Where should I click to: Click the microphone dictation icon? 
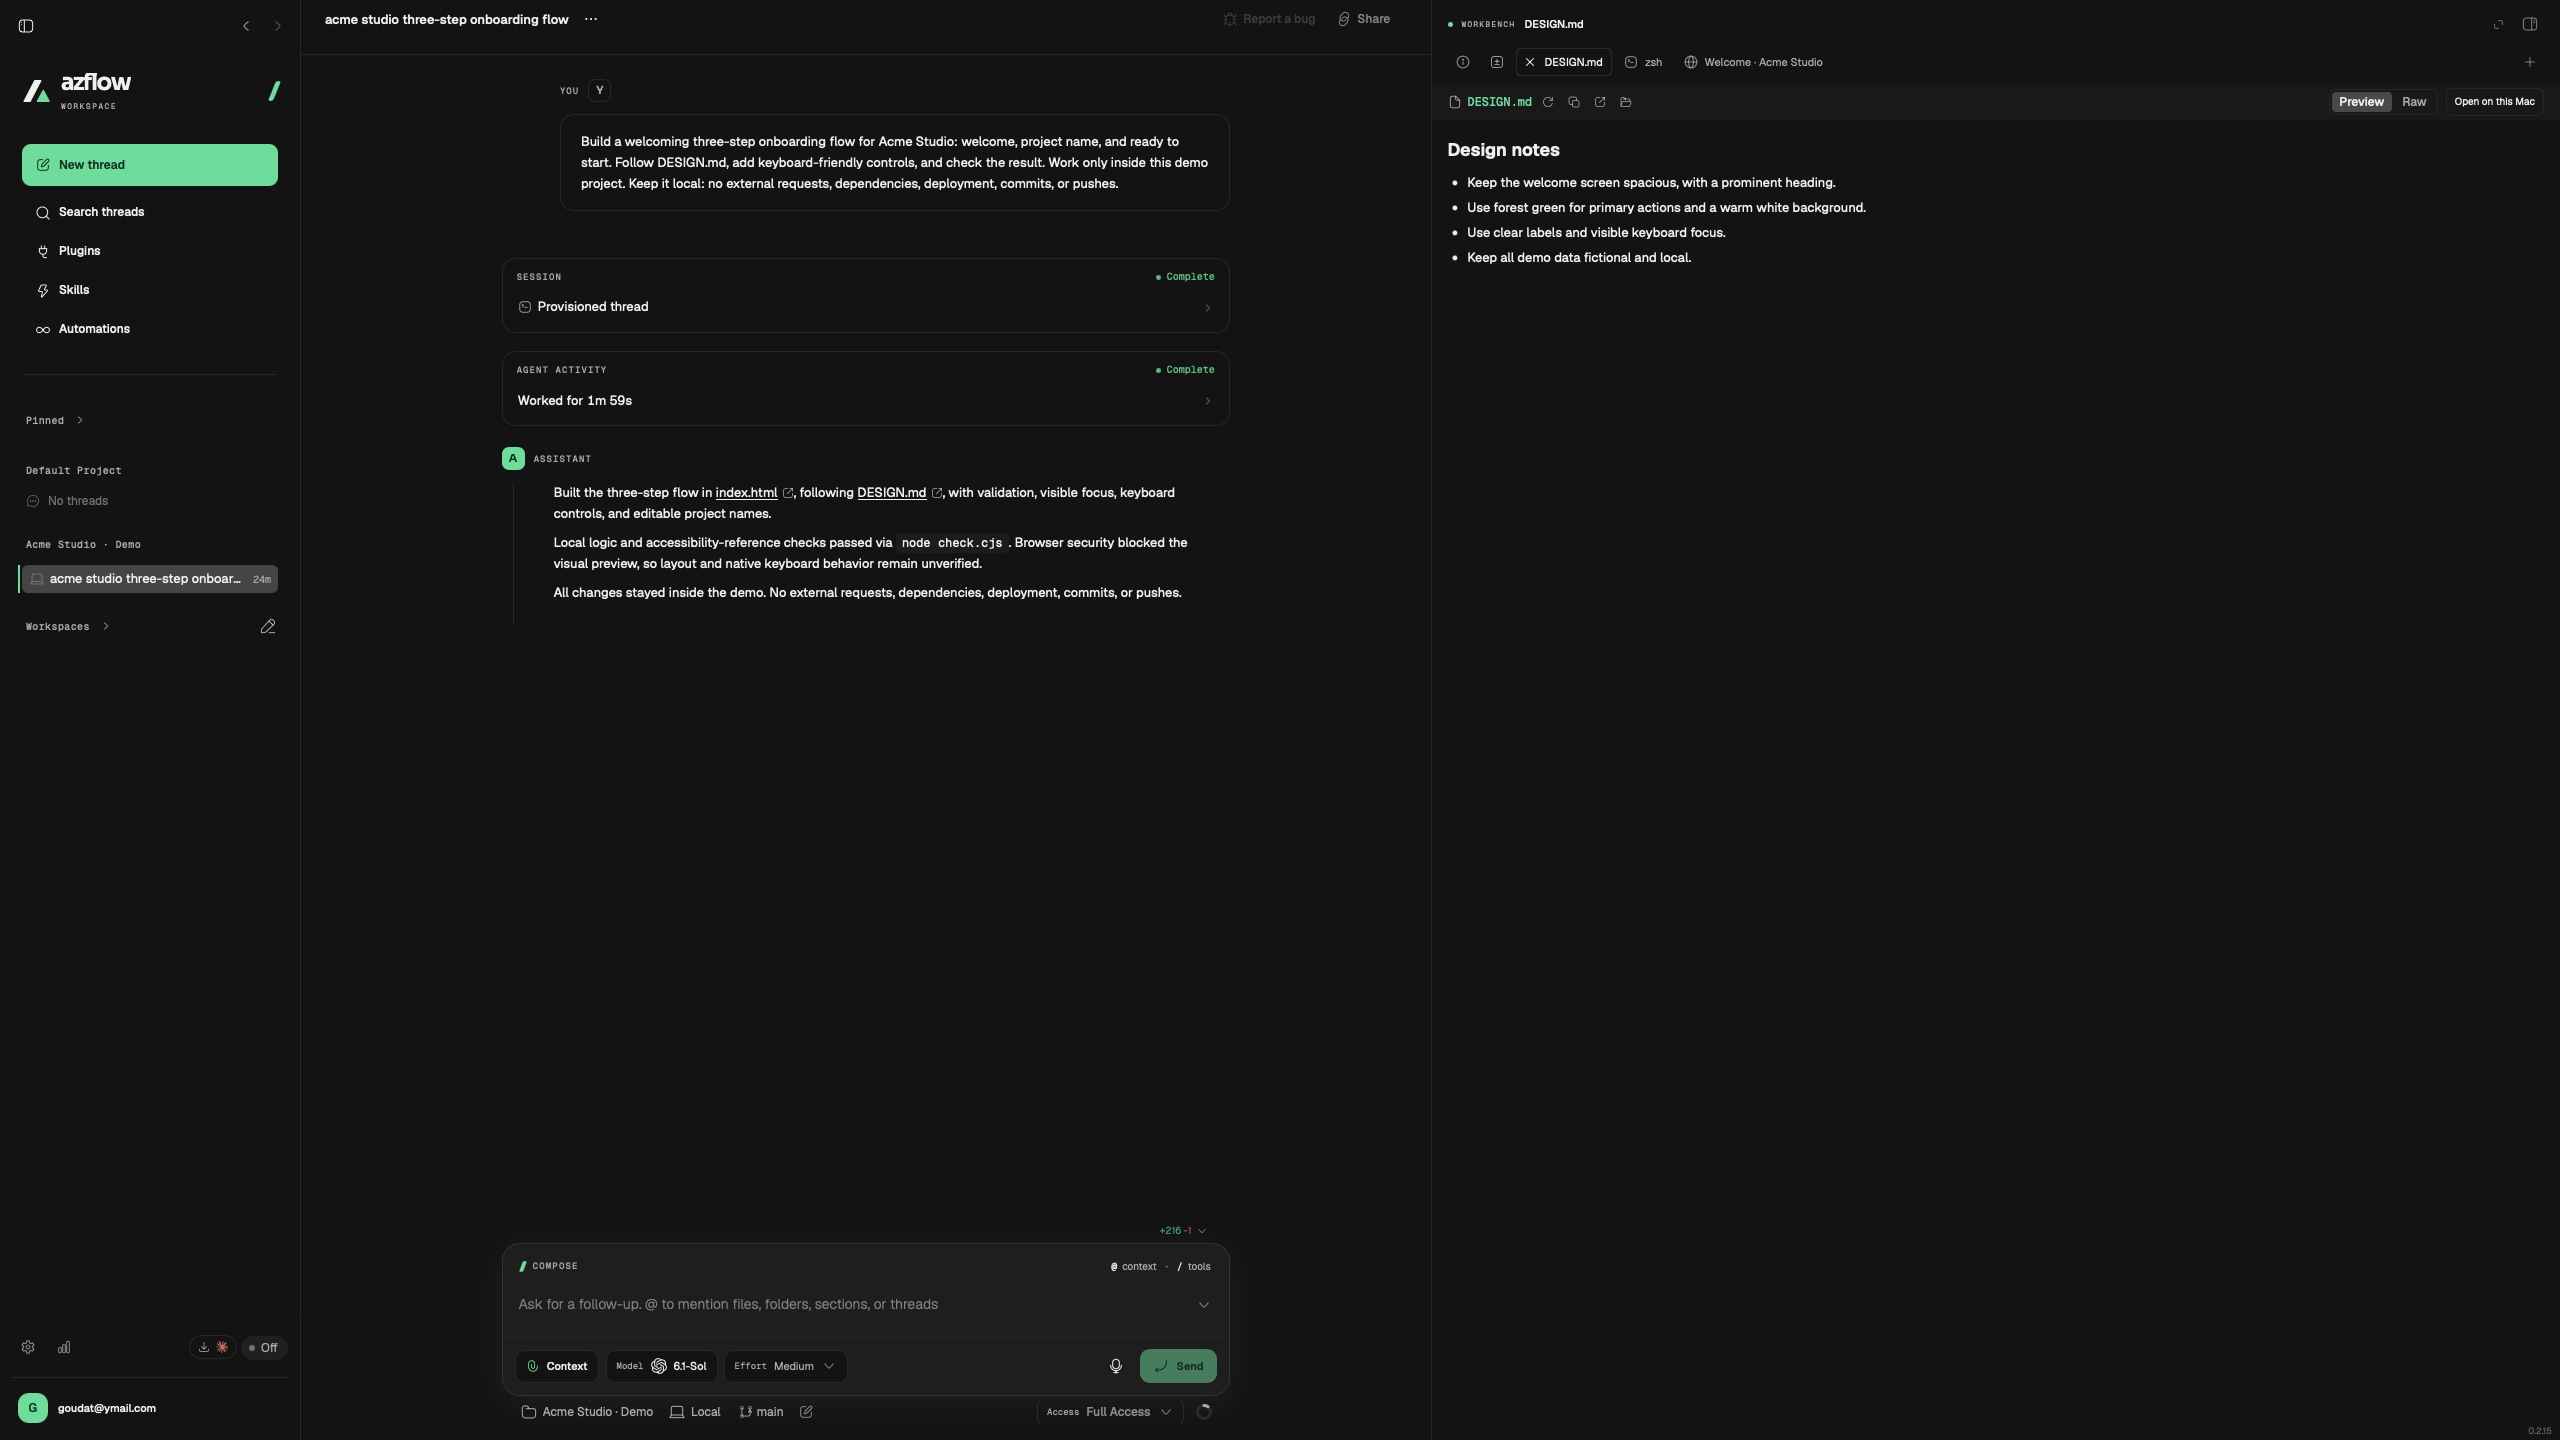(1116, 1366)
